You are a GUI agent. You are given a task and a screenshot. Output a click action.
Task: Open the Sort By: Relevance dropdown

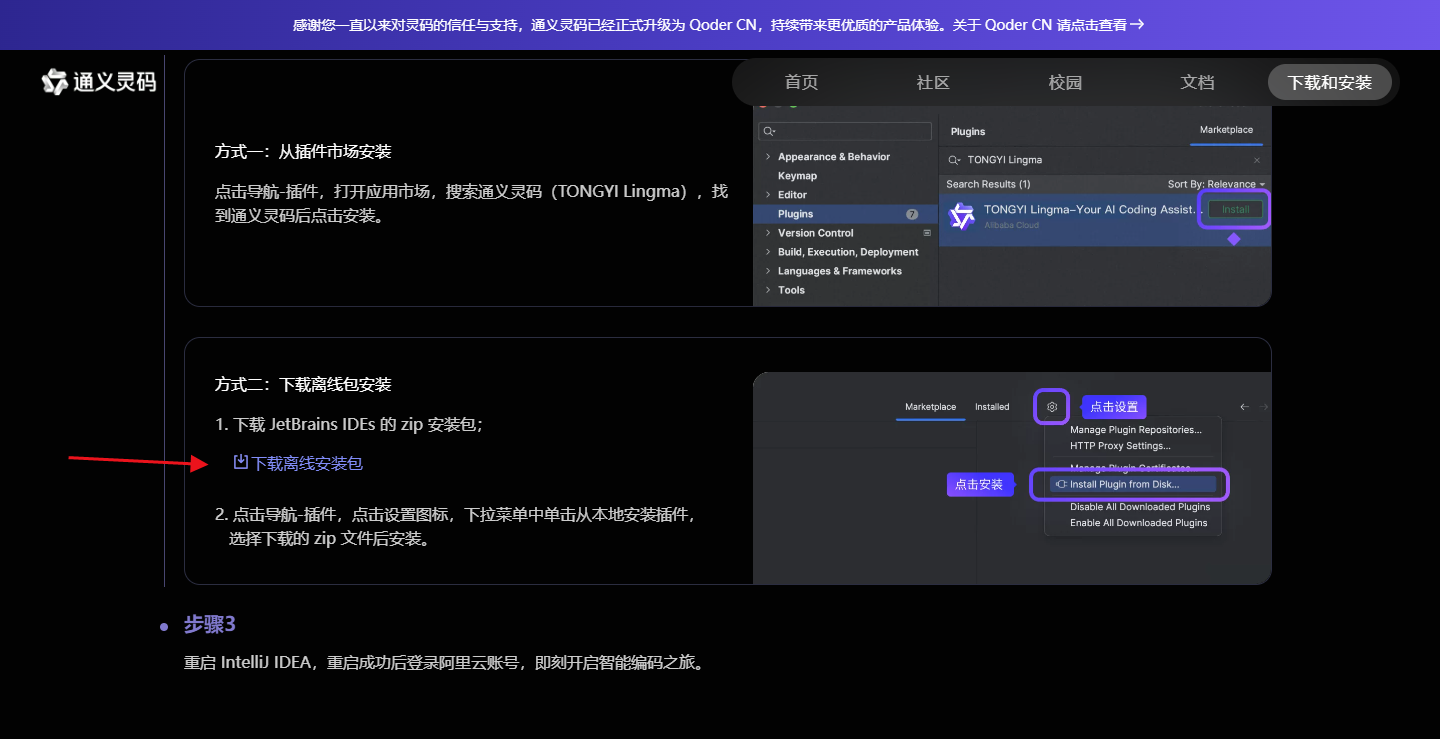[1216, 184]
